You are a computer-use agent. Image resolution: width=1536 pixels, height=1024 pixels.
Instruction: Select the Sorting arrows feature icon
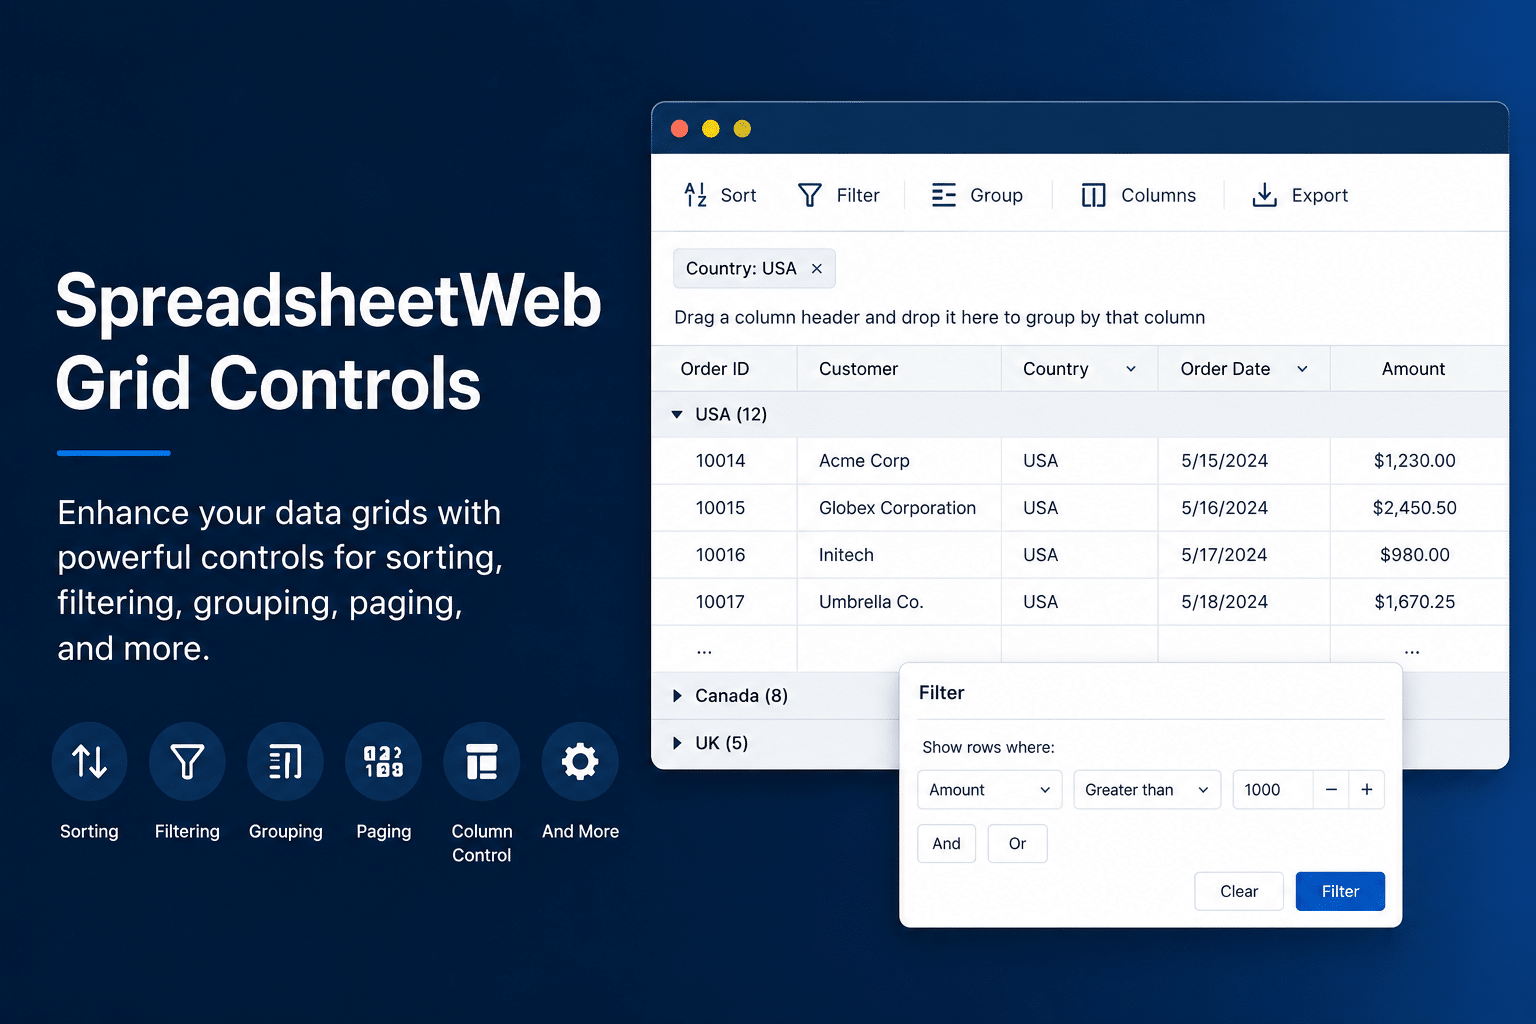[x=89, y=762]
